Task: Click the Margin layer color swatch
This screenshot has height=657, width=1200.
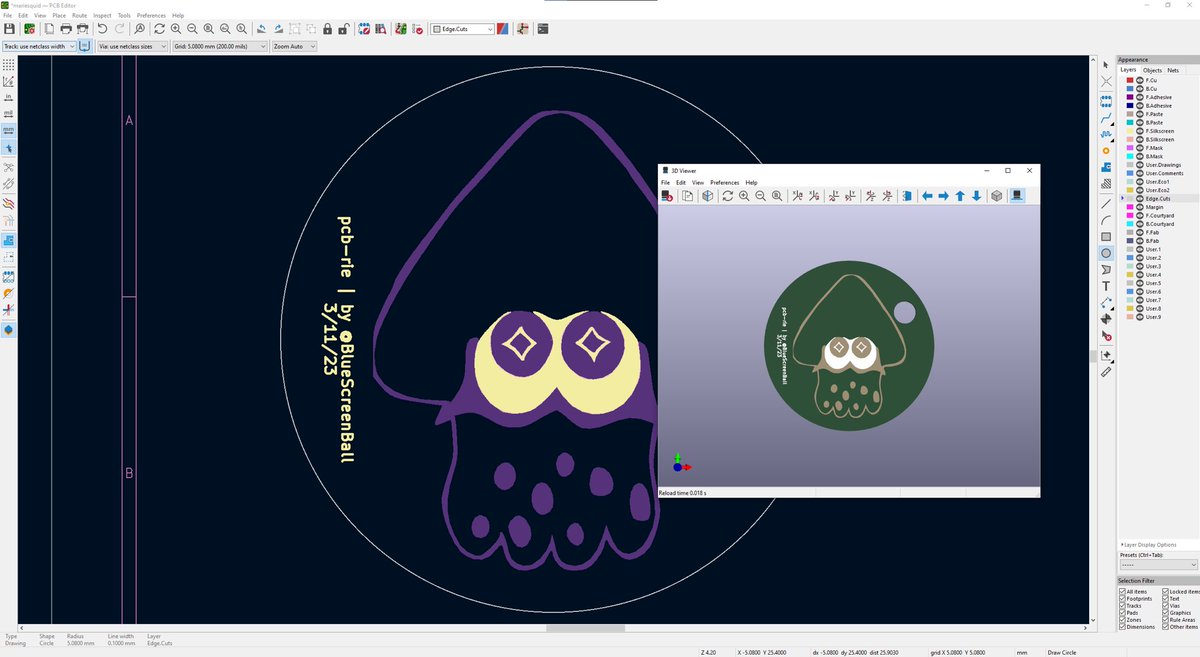Action: (x=1129, y=207)
